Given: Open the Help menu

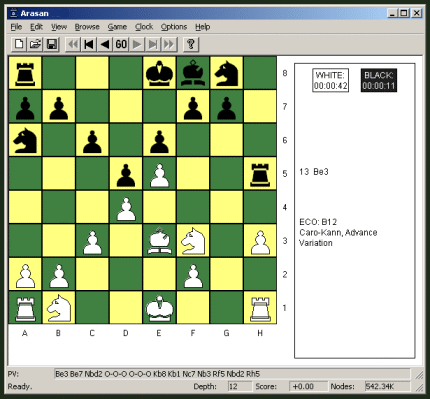Looking at the screenshot, I should tap(203, 27).
